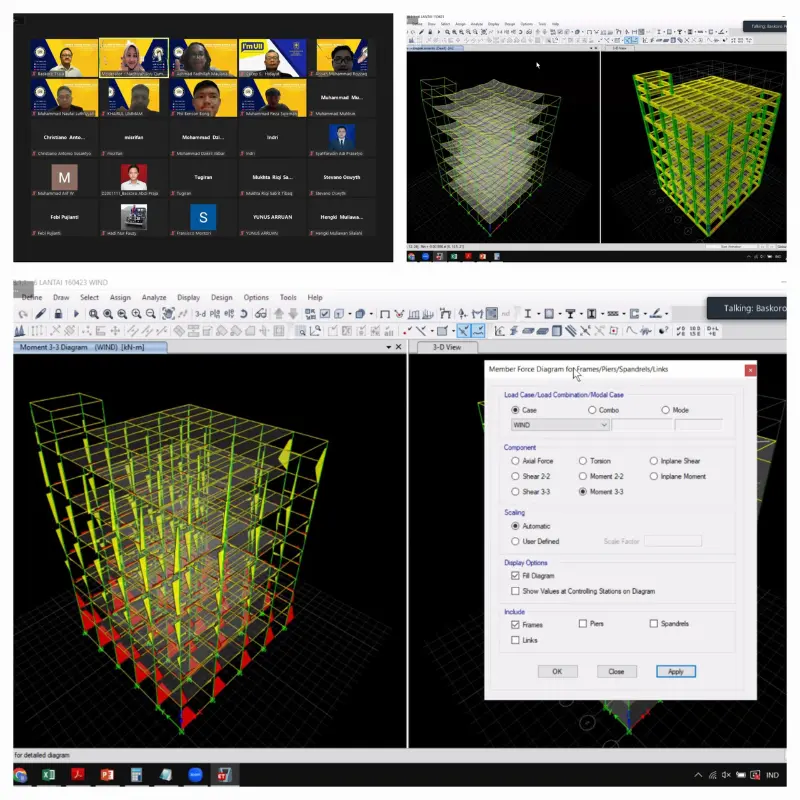
Task: Check the Piers include option
Action: (583, 624)
